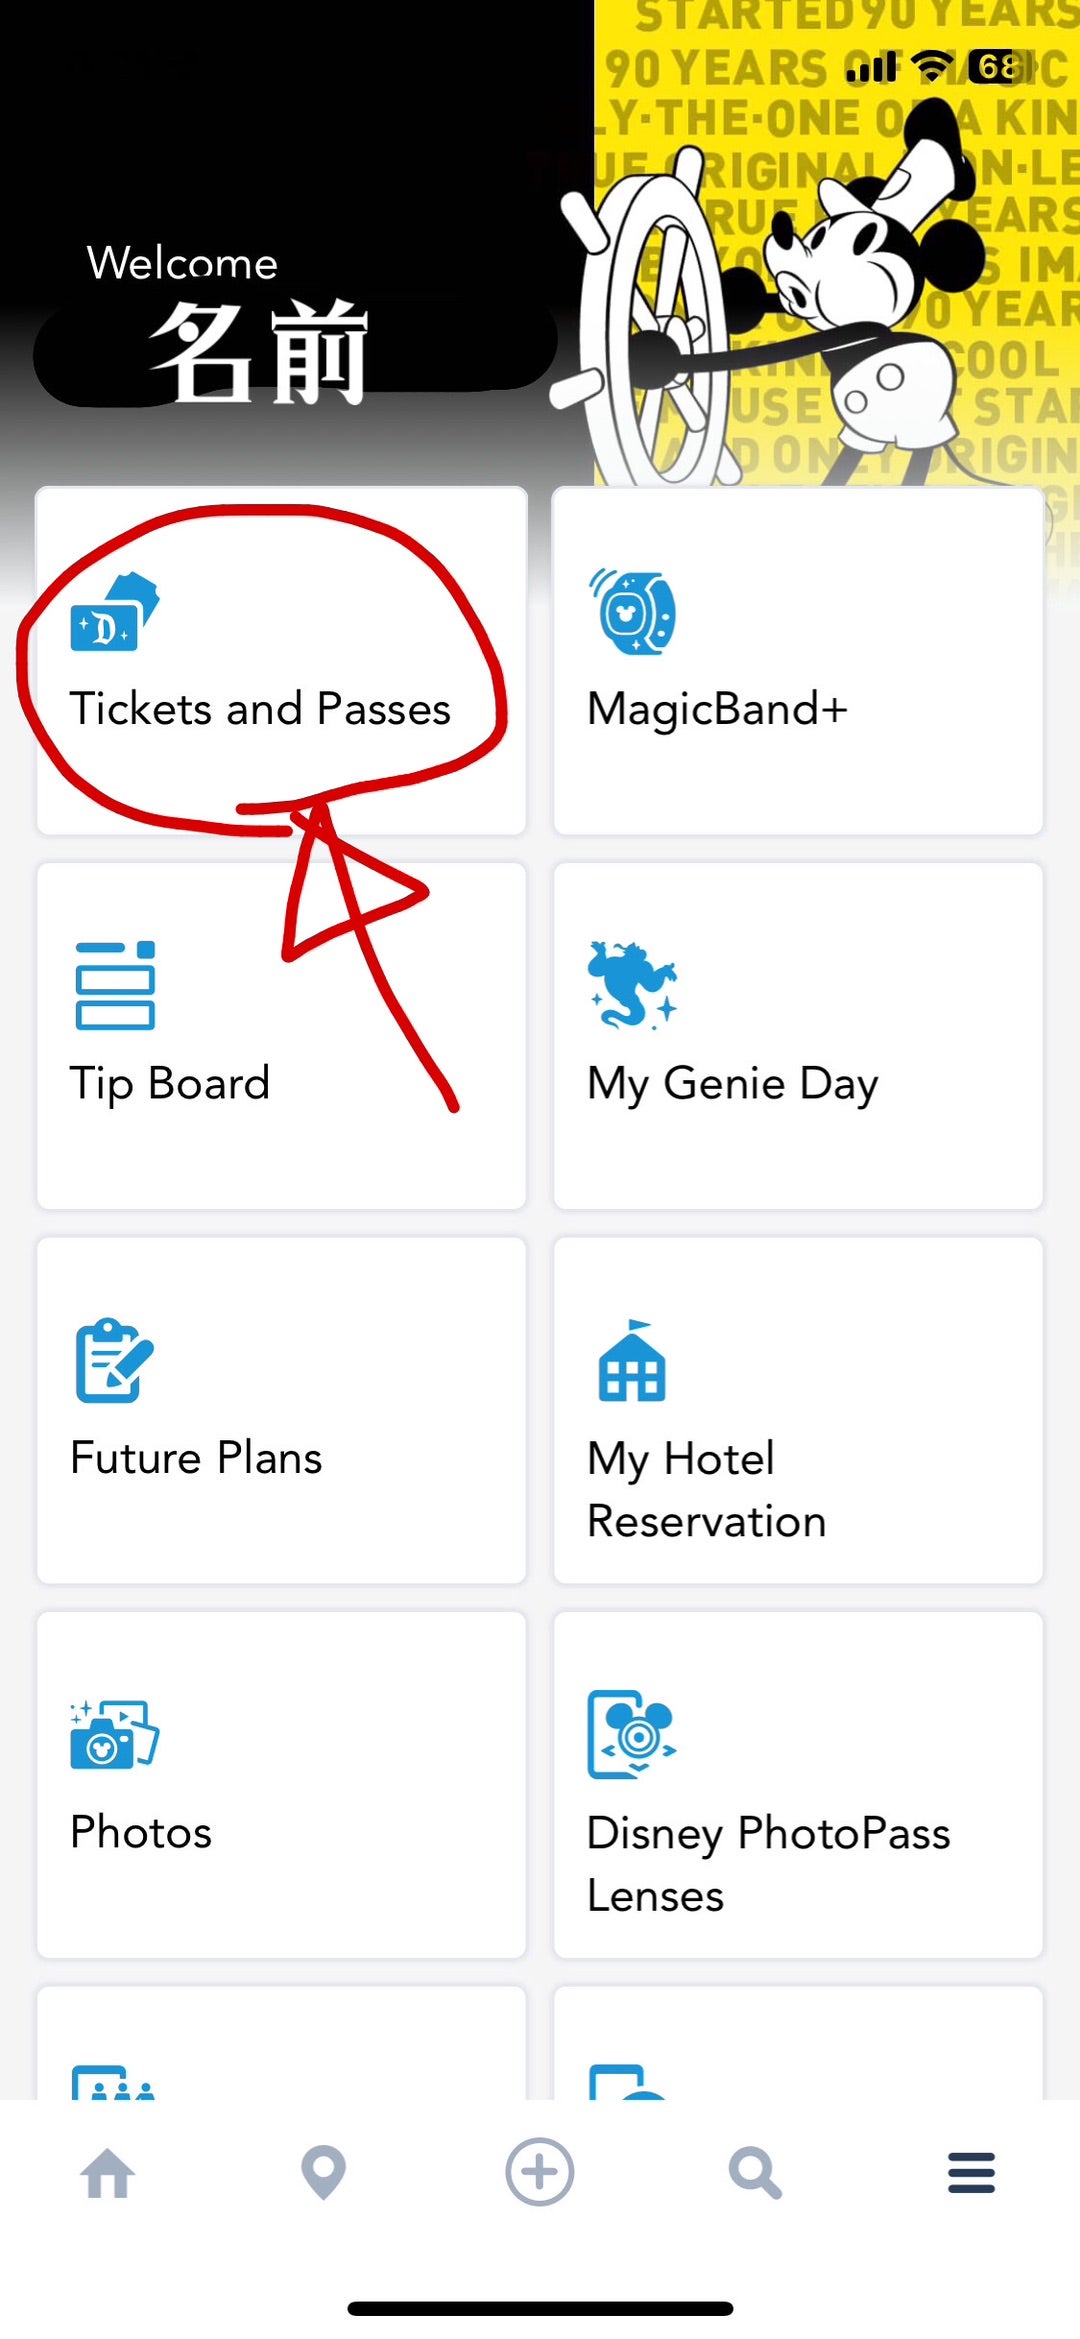Open the Disney PhotoPass Lenses icon

click(x=632, y=1735)
